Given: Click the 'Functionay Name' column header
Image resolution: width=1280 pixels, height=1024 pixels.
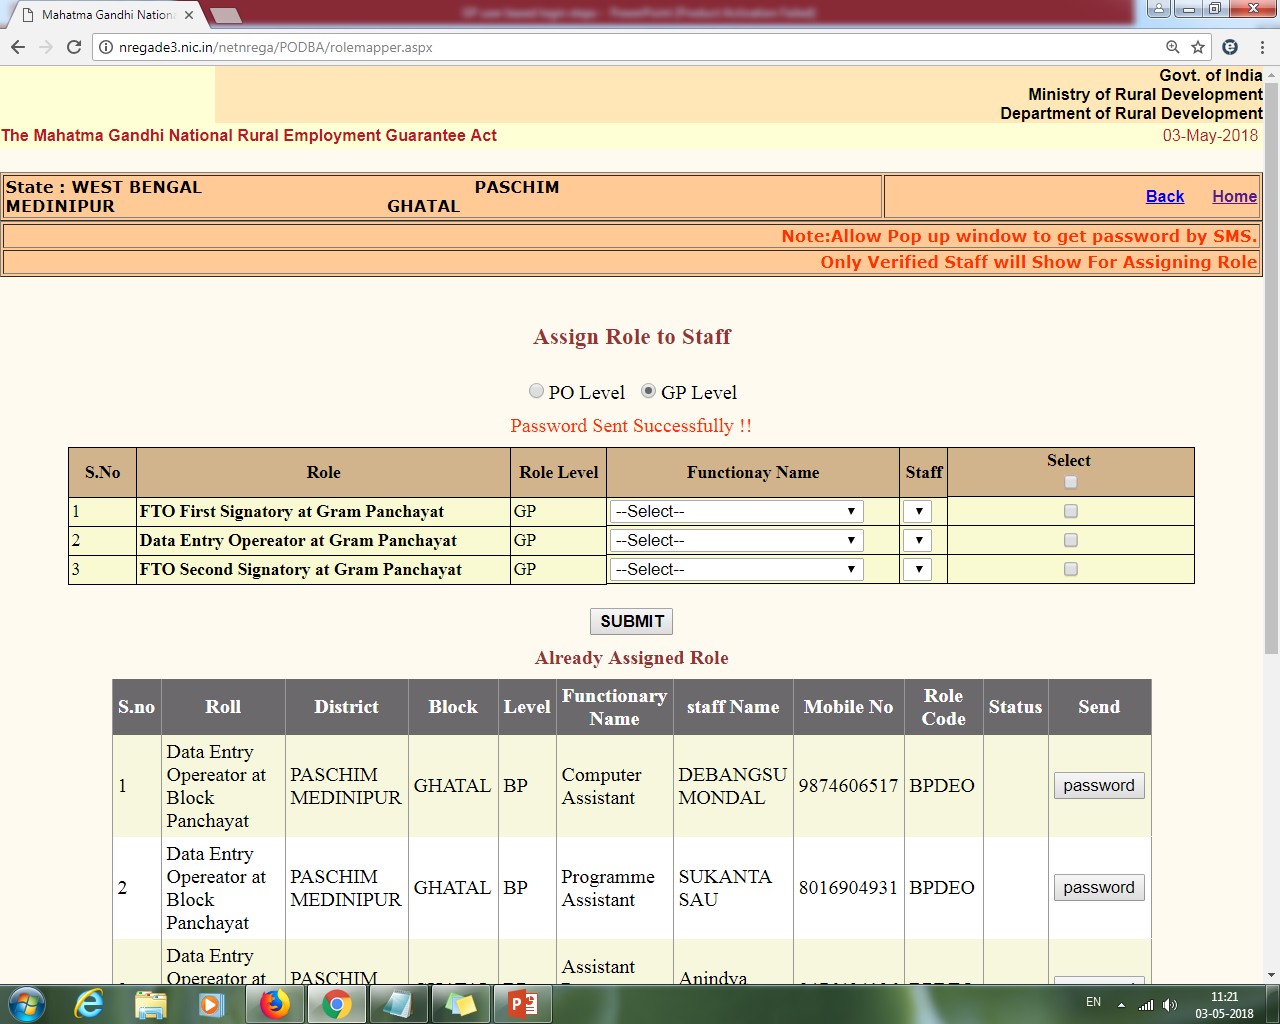Looking at the screenshot, I should pyautogui.click(x=753, y=472).
